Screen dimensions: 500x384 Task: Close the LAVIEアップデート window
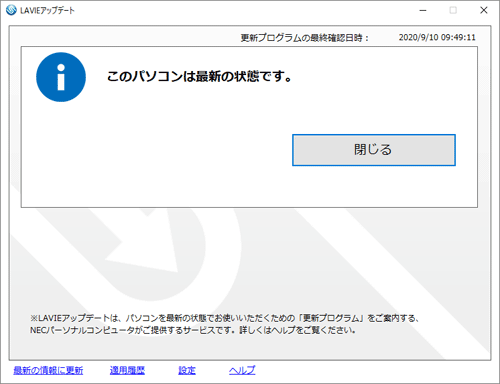tap(484, 10)
